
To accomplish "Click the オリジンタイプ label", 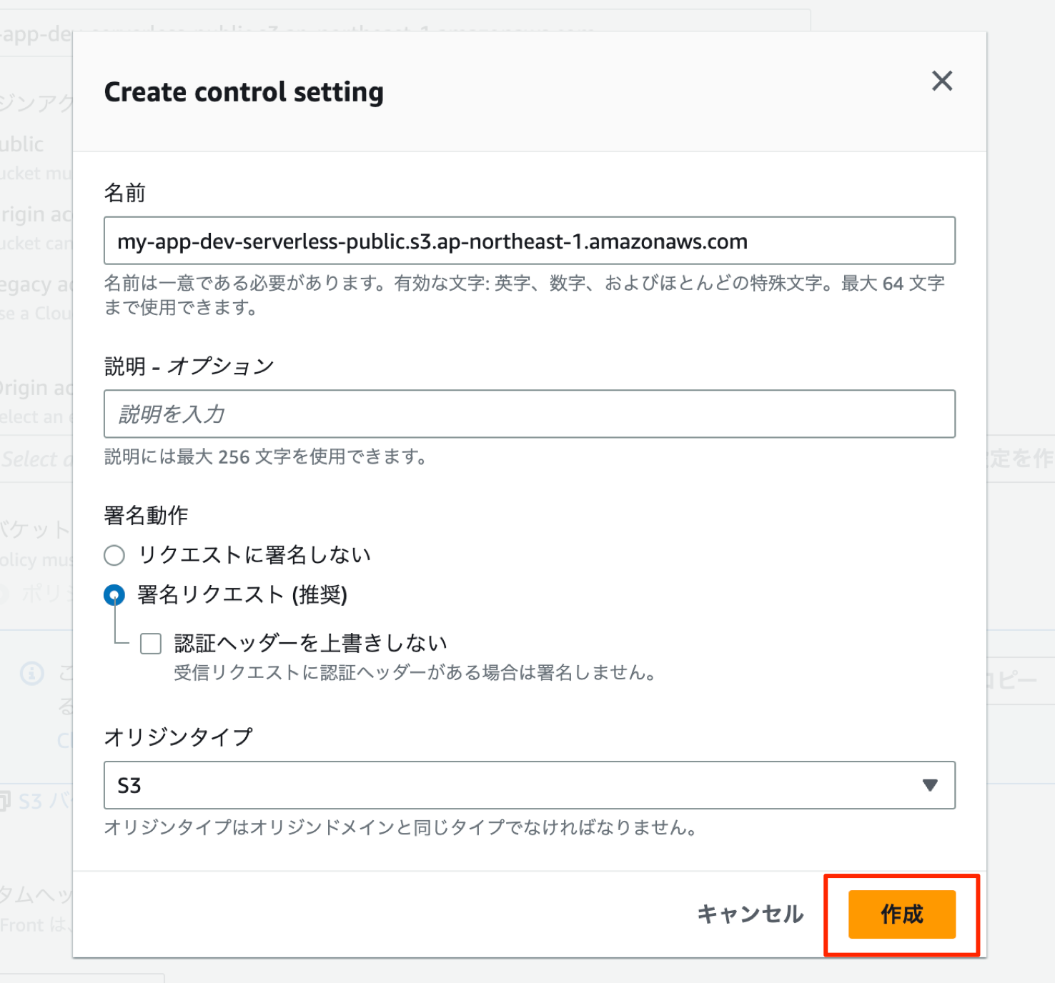I will [178, 737].
